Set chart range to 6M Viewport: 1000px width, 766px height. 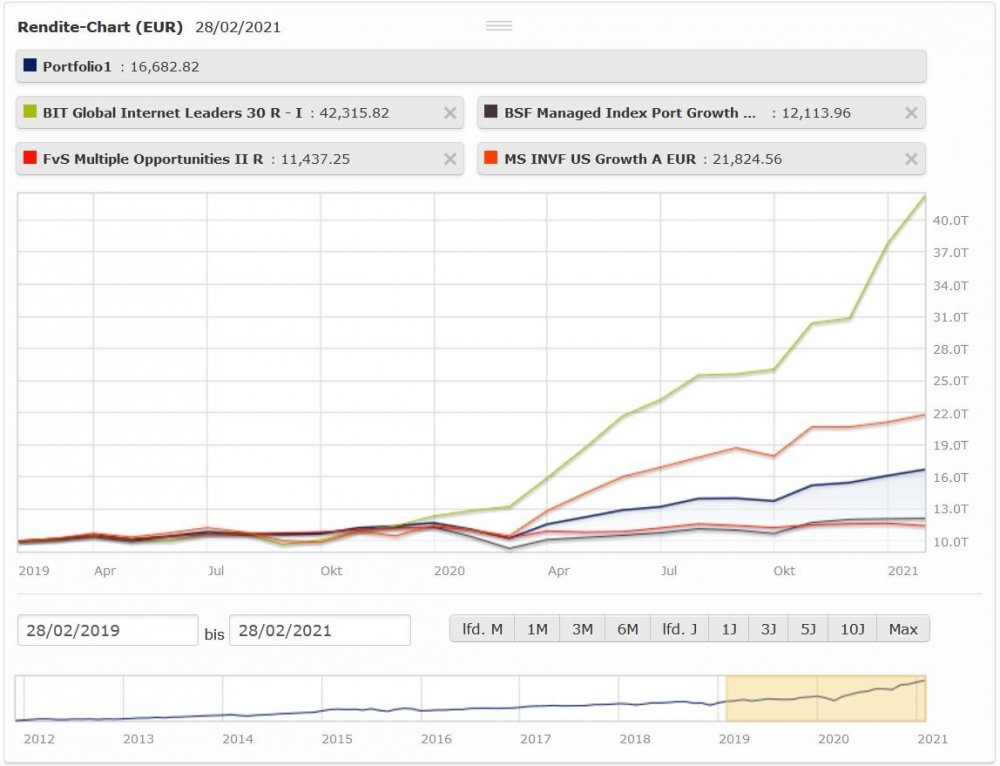point(628,629)
